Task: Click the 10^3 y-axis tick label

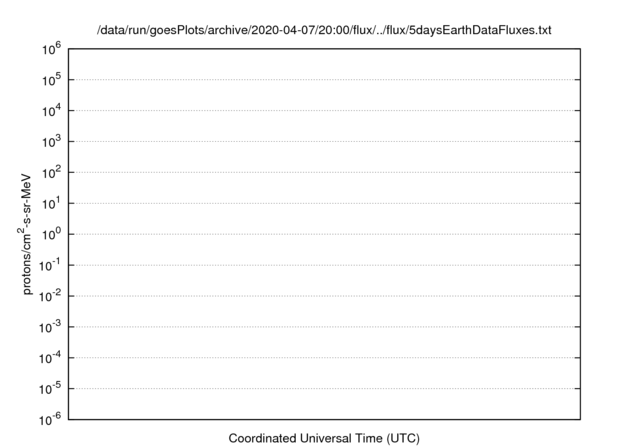Action: (x=51, y=141)
